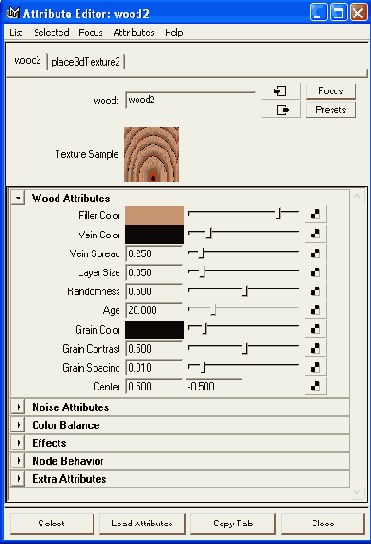Click the wood name input field
This screenshot has height=544, width=371.
[x=190, y=100]
